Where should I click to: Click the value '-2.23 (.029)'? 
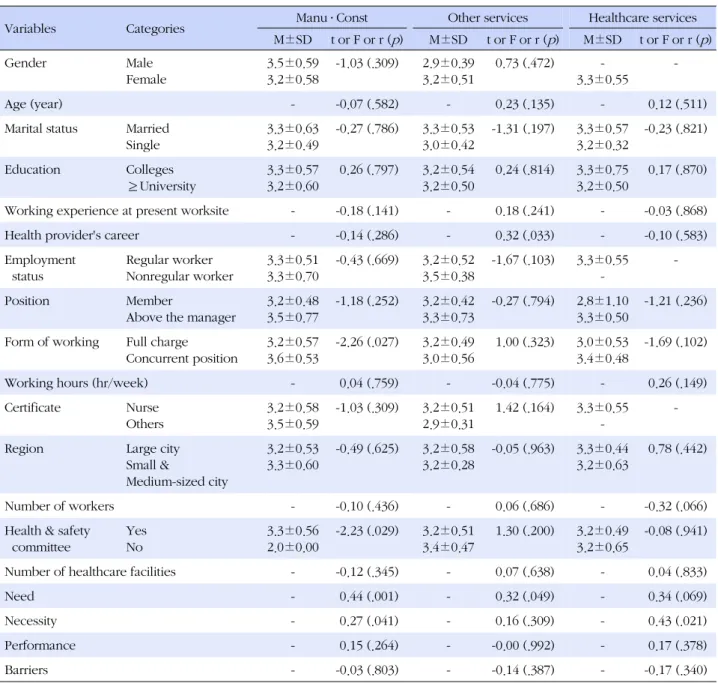pos(367,531)
